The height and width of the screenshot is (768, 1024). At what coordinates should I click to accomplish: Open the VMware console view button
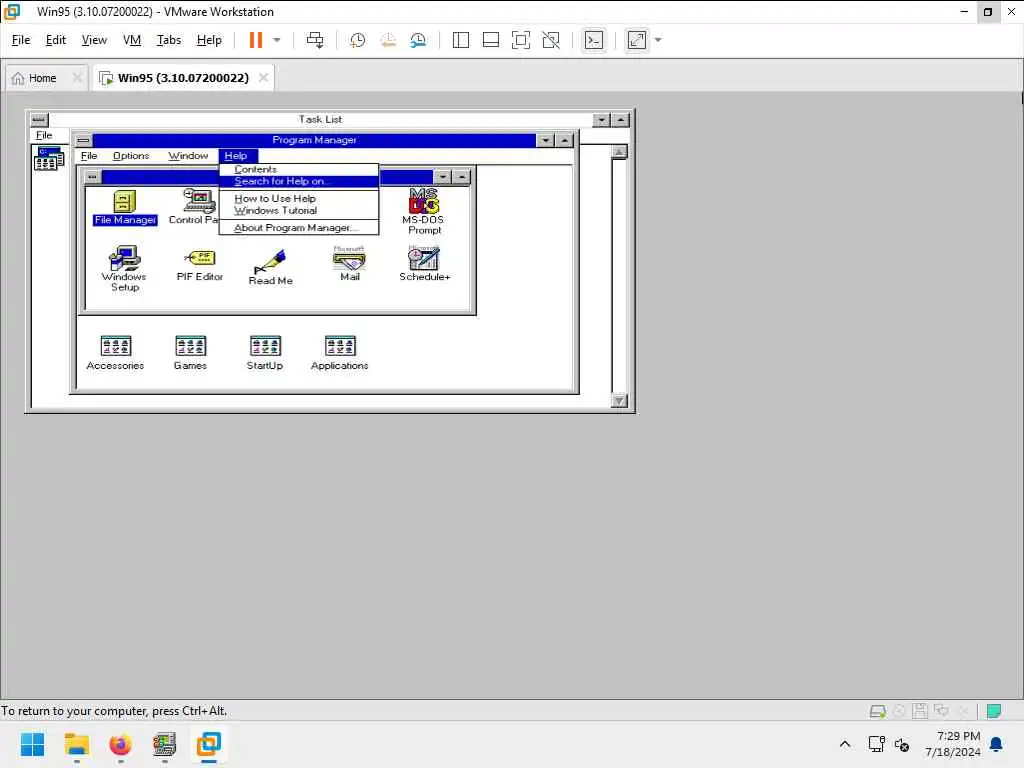594,40
